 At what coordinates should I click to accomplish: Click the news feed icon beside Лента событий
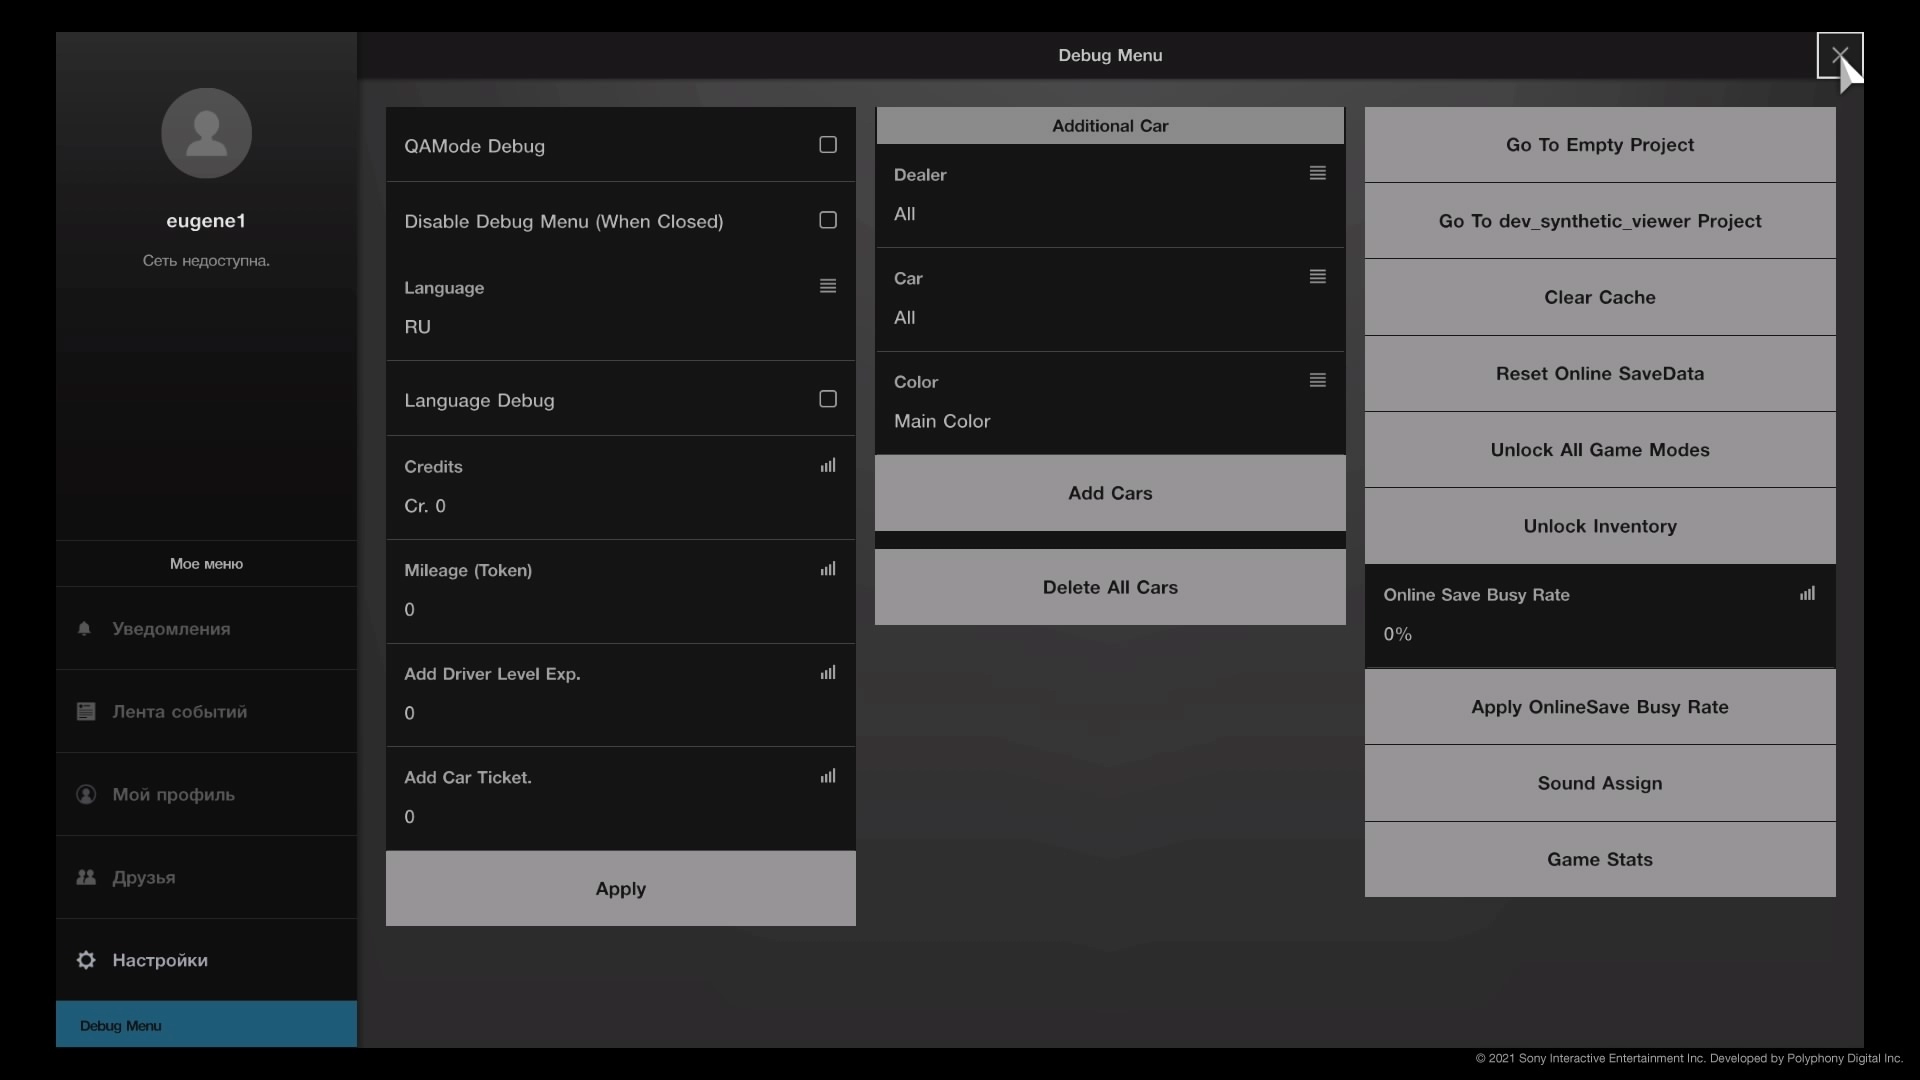pyautogui.click(x=86, y=712)
